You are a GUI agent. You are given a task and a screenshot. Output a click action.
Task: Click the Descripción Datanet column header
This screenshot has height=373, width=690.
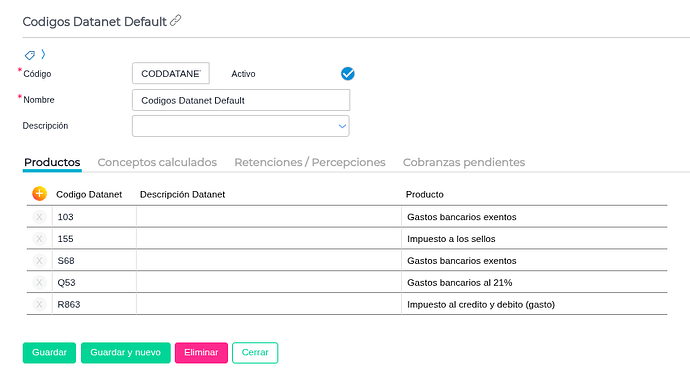click(x=182, y=194)
